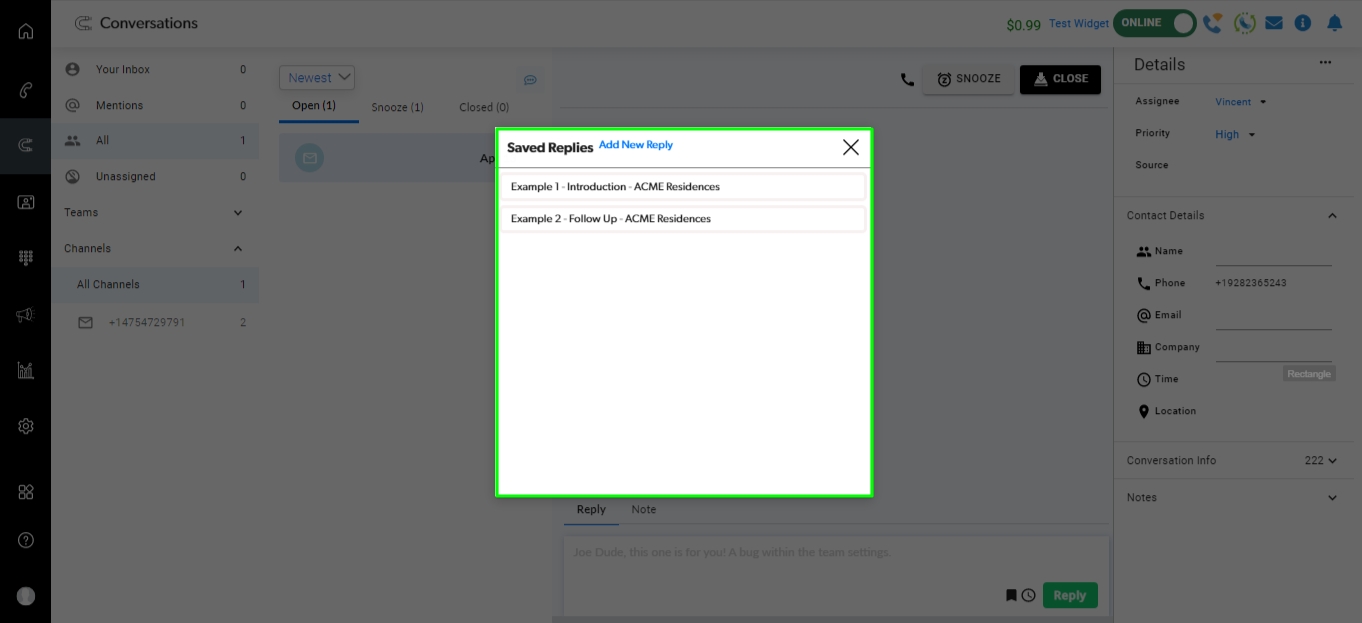Image resolution: width=1362 pixels, height=623 pixels.
Task: Open the Priority High dropdown
Action: [1235, 134]
